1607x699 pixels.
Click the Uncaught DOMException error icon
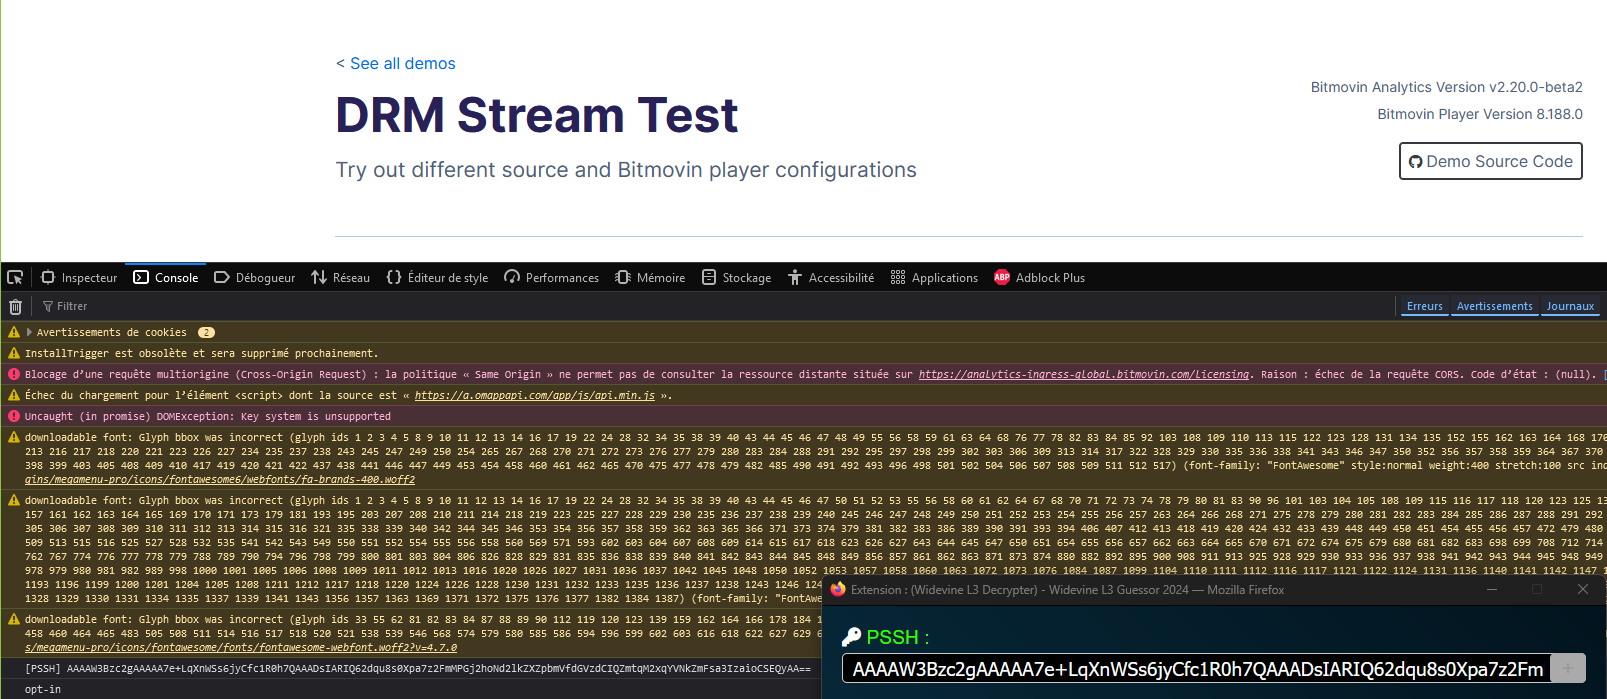(14, 416)
